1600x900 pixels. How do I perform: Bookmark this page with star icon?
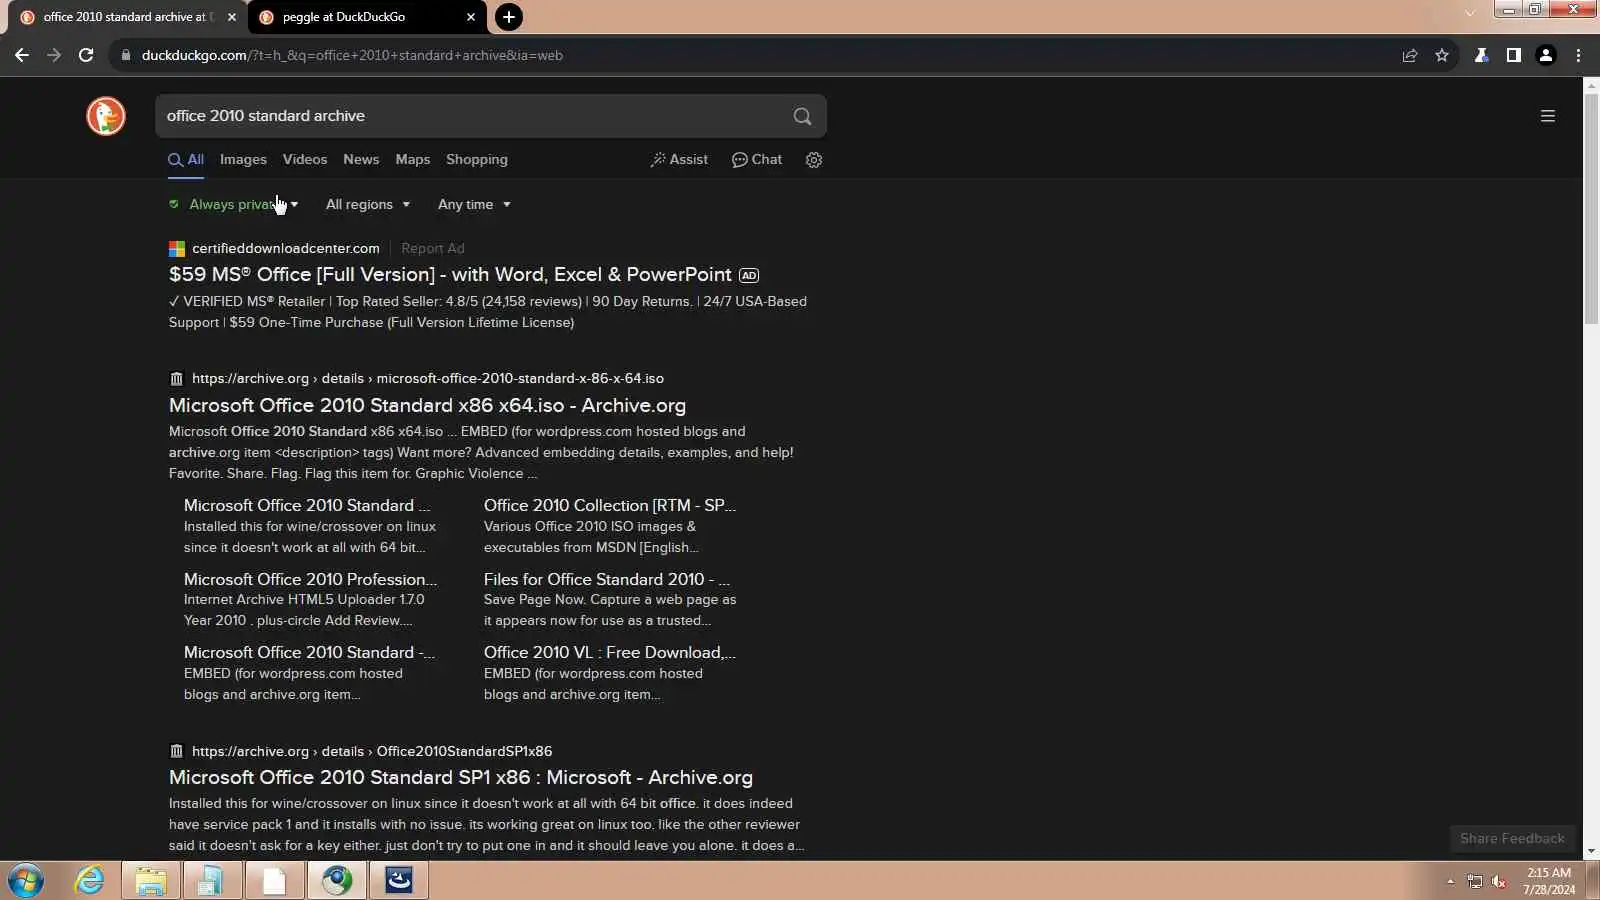click(x=1442, y=55)
